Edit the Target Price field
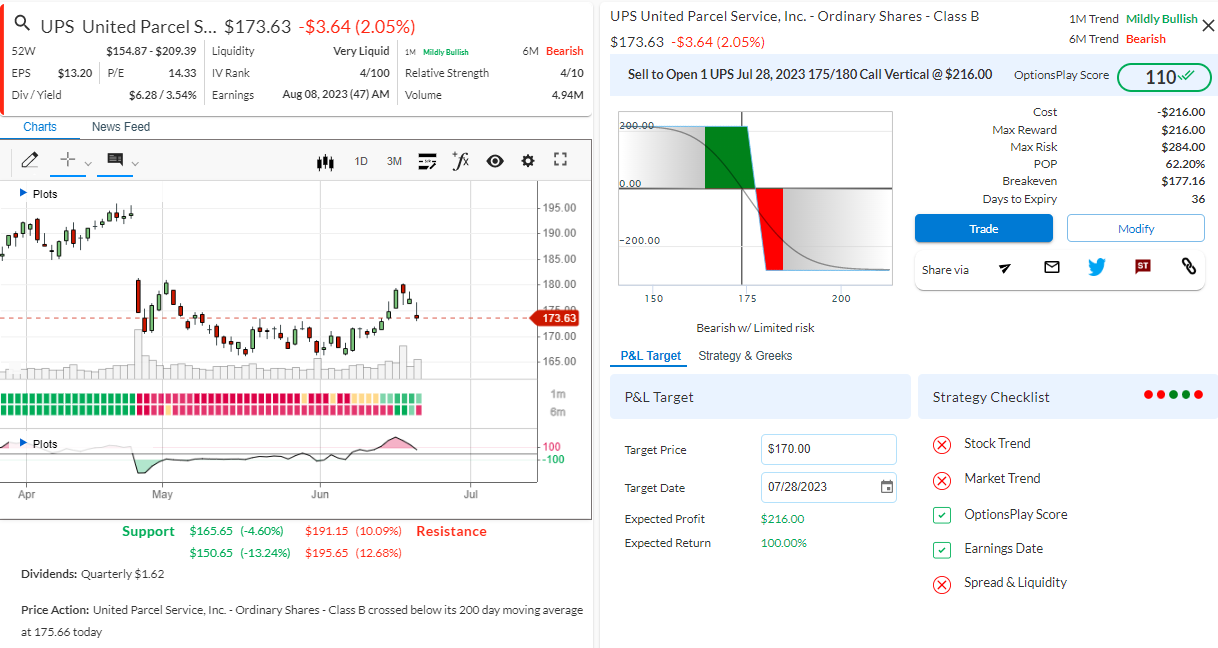This screenshot has width=1218, height=648. tap(829, 449)
